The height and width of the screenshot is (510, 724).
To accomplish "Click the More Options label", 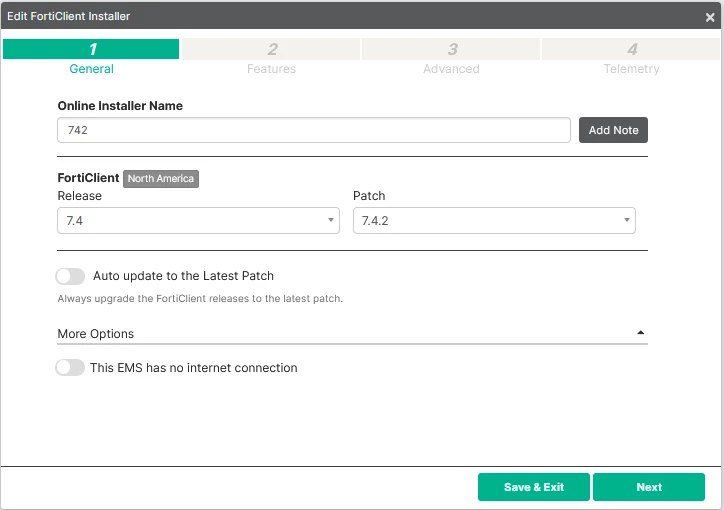I will tap(96, 334).
